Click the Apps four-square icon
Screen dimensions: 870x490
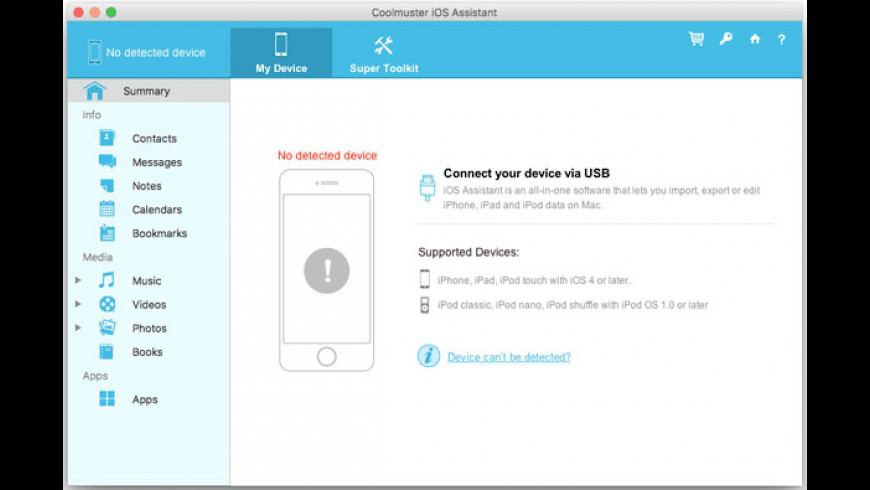pos(107,398)
